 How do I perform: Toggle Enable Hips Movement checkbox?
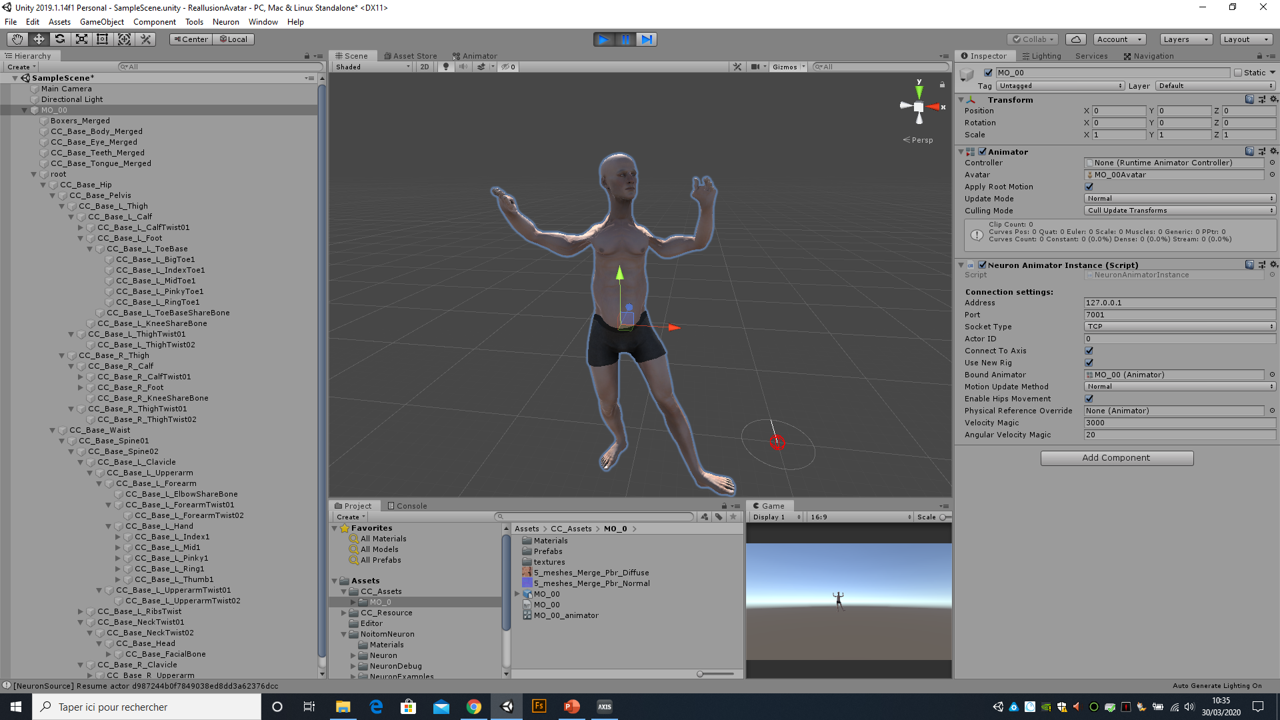[1089, 399]
